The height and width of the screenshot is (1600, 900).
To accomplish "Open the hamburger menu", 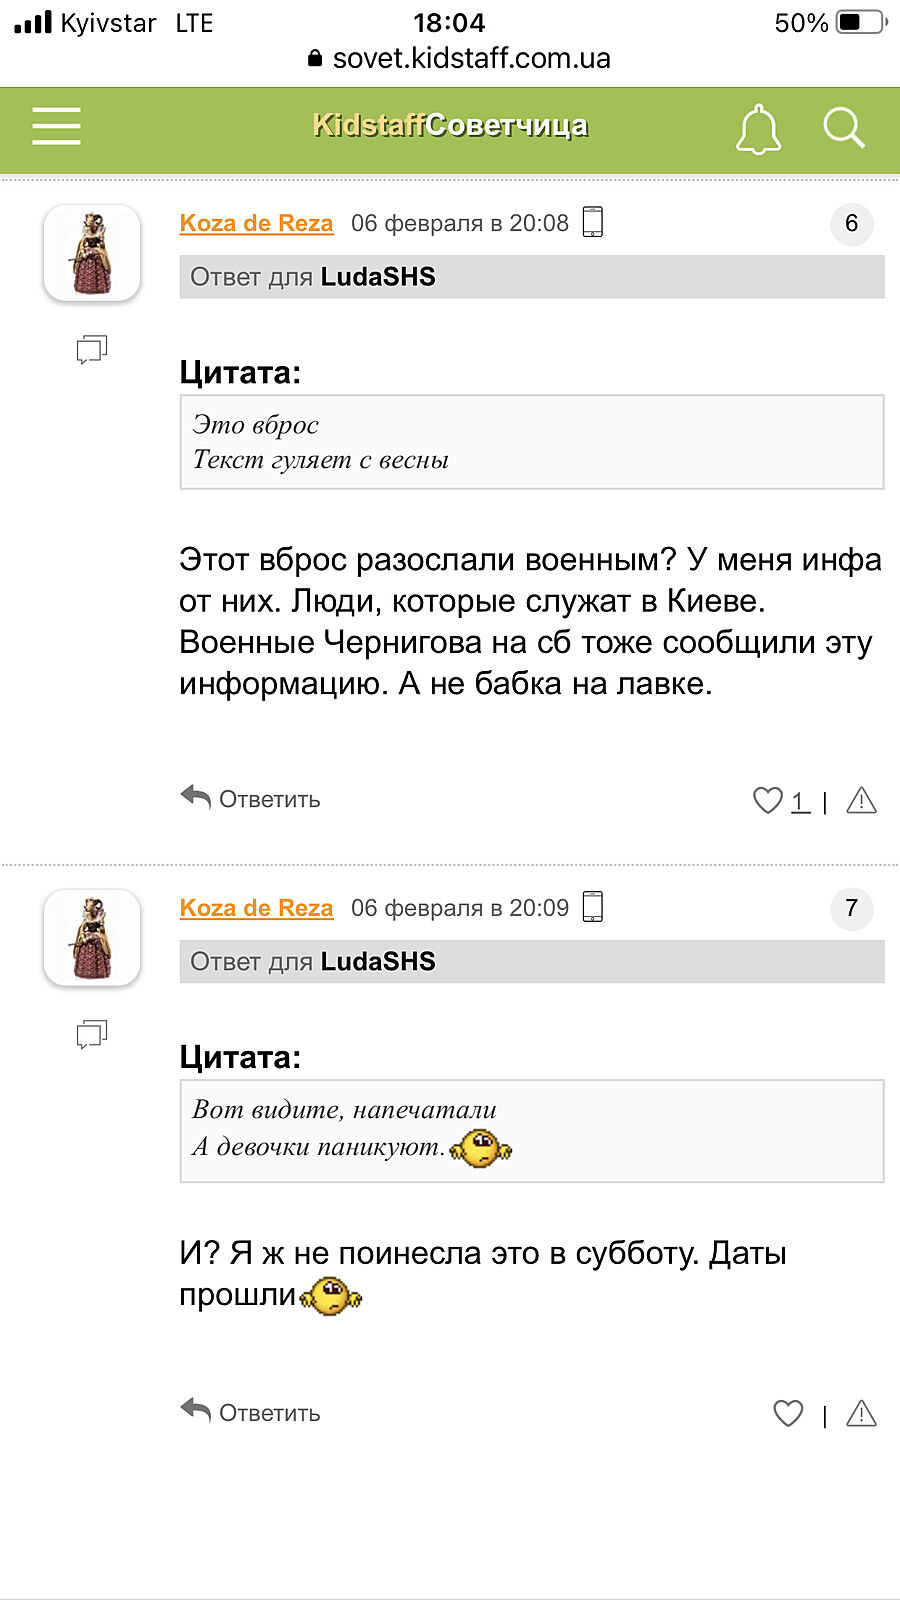I will tap(56, 127).
